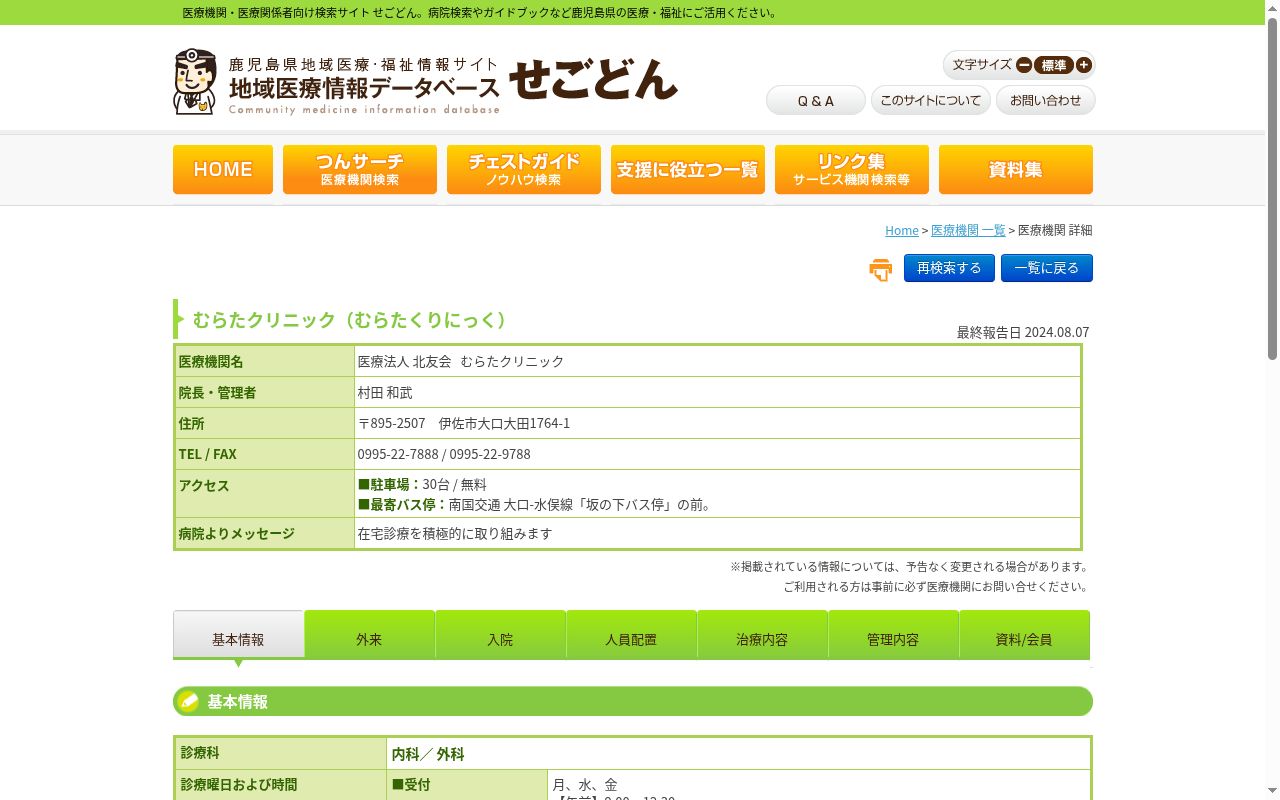This screenshot has width=1280, height=800.
Task: Follow the Home breadcrumb link
Action: point(902,230)
